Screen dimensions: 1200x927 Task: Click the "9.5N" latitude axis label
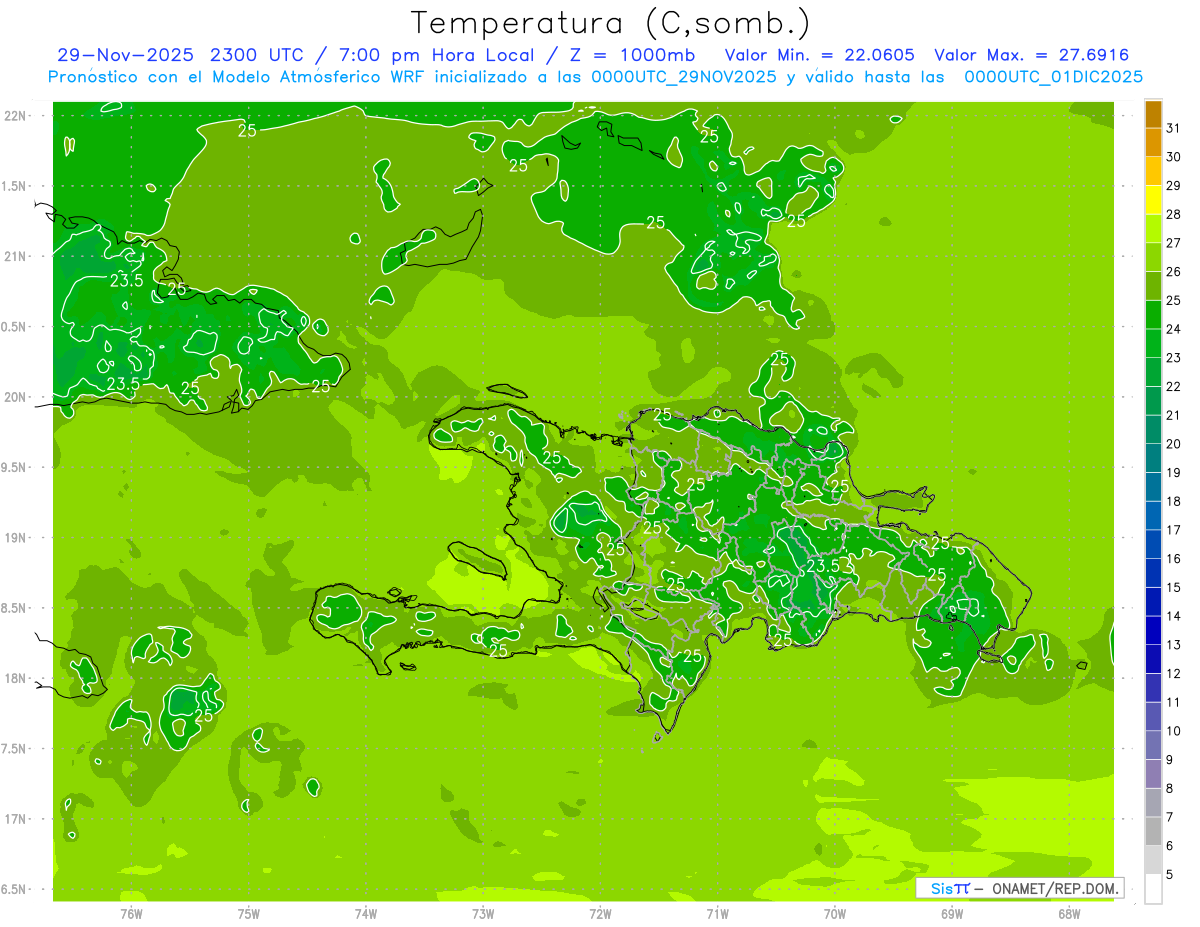[x=16, y=467]
